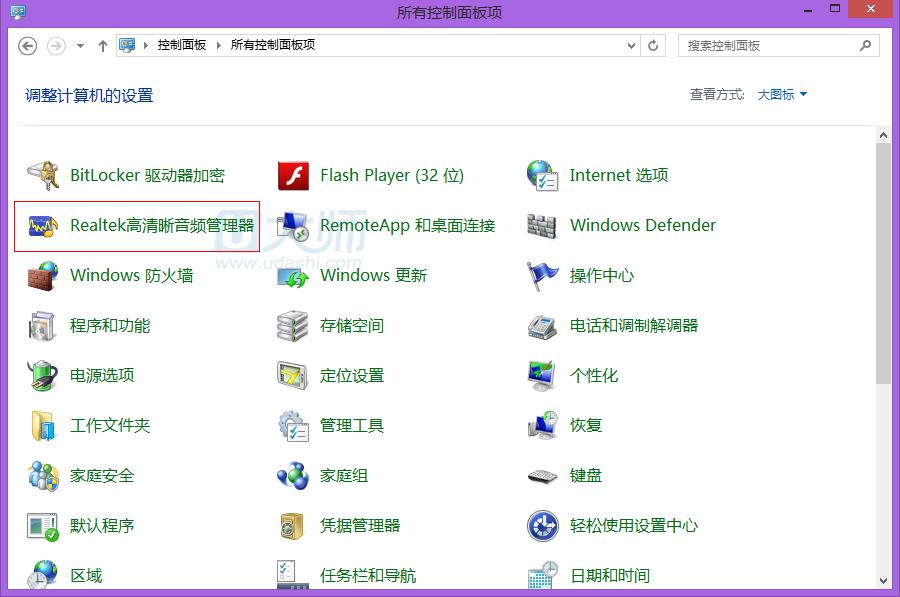Open the 存储空间 drives icon
This screenshot has height=597, width=900.
(x=293, y=325)
